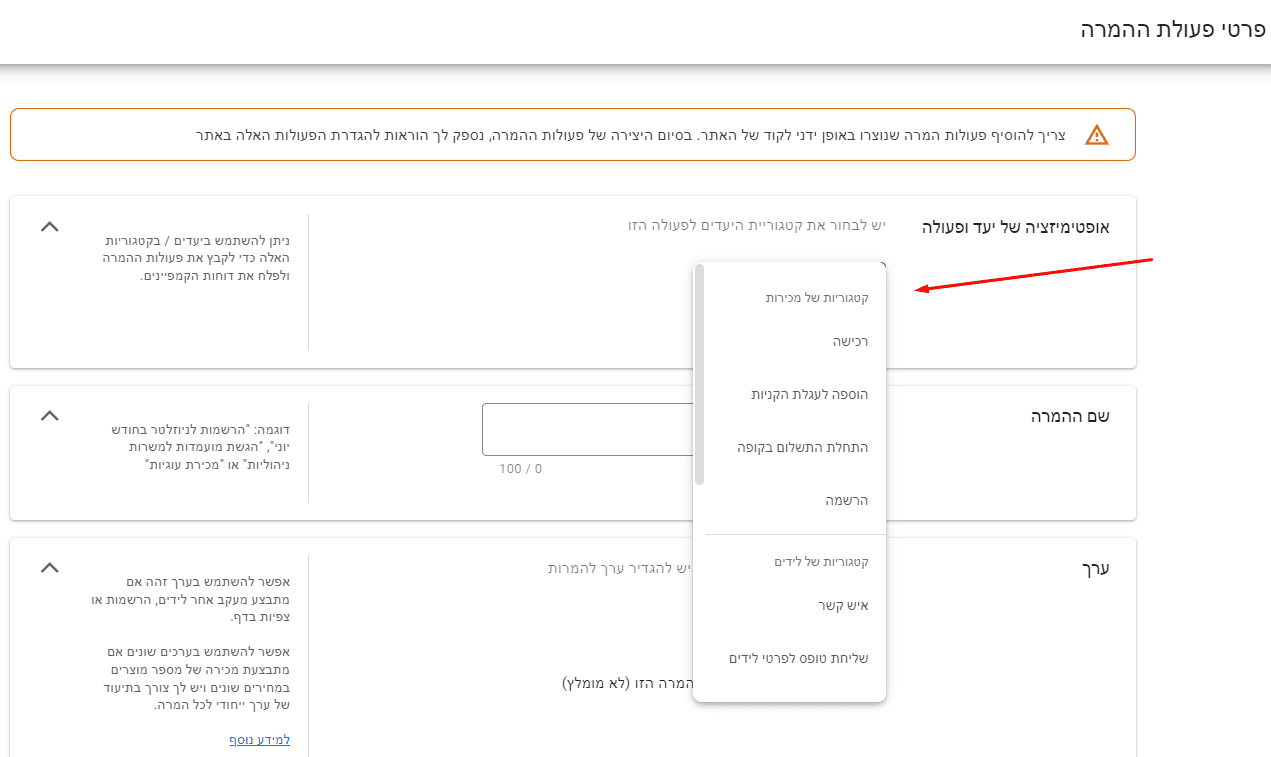Open the למידע נוסף link
The width and height of the screenshot is (1271, 757).
click(259, 740)
